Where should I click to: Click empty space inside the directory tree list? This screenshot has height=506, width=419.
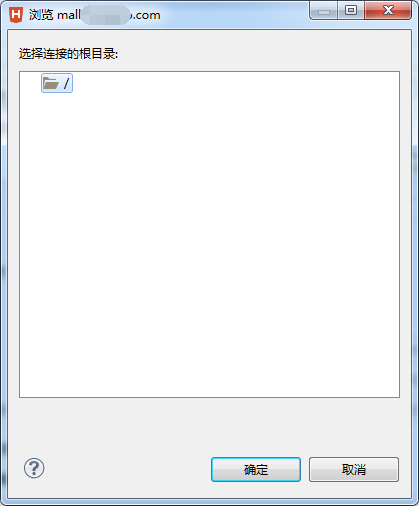coord(209,243)
